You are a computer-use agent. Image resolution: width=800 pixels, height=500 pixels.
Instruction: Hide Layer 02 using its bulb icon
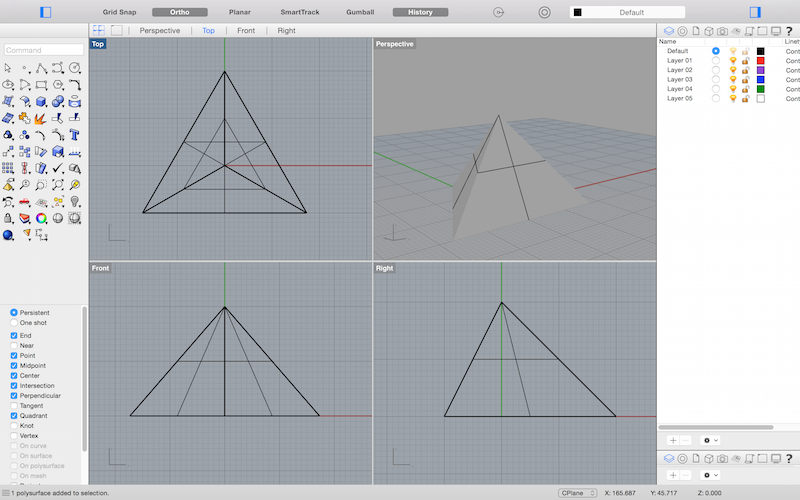point(733,70)
